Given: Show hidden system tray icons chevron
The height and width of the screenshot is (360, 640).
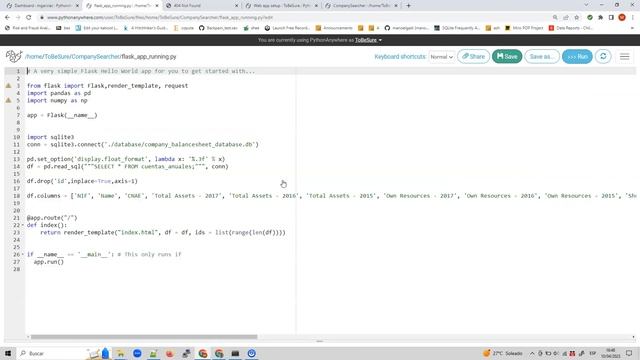Looking at the screenshot, I should click(x=532, y=353).
